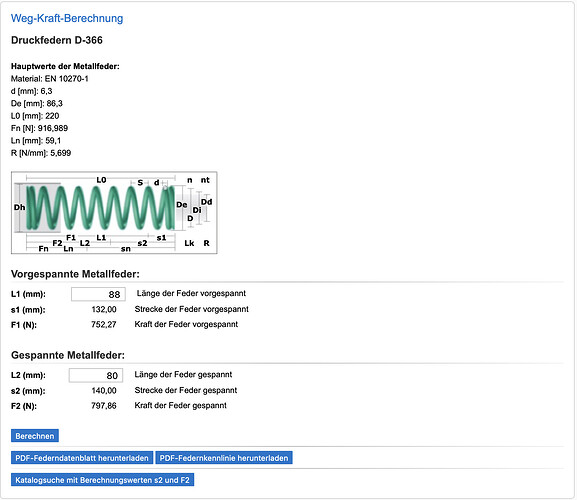577x500 pixels.
Task: Open Katalogsuche mit Berechnungswerten s2 und F2
Action: click(102, 480)
